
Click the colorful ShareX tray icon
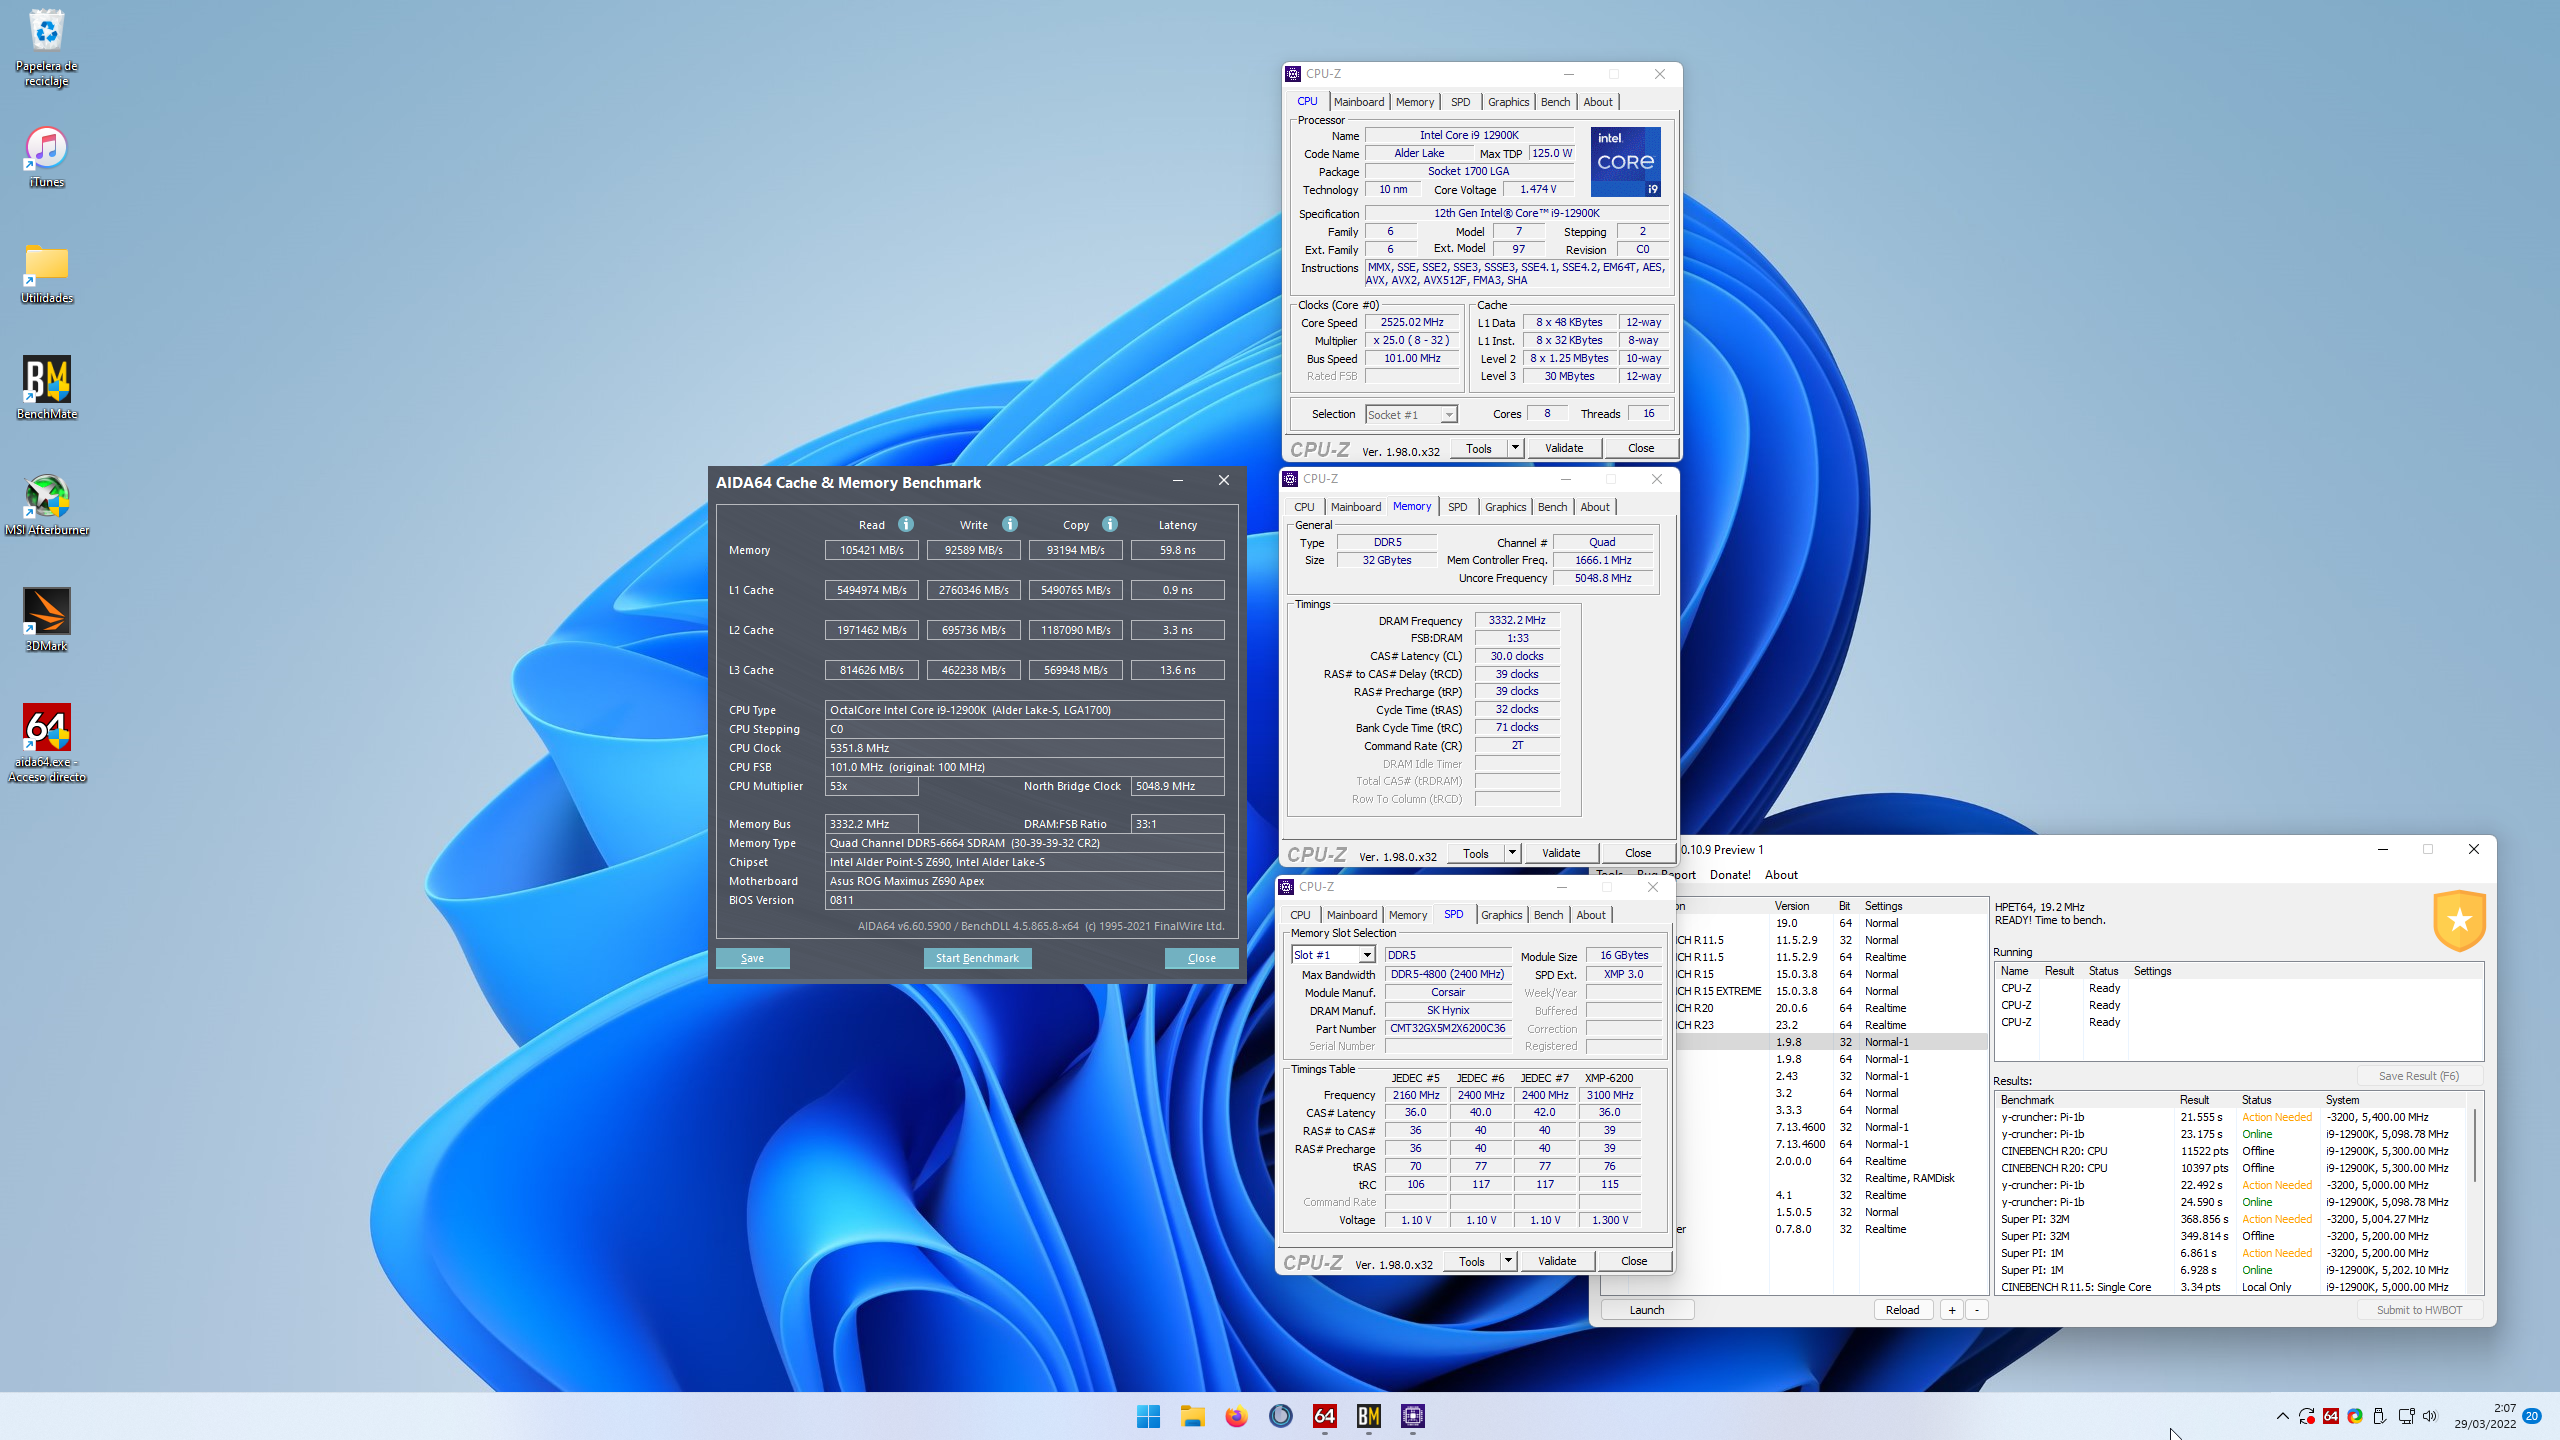pyautogui.click(x=2355, y=1416)
